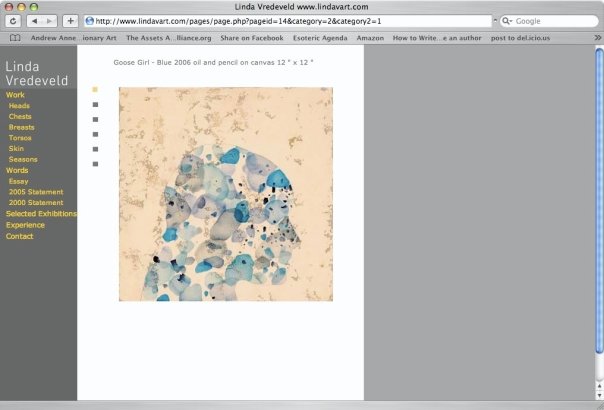Select the second gray image square

pos(95,104)
